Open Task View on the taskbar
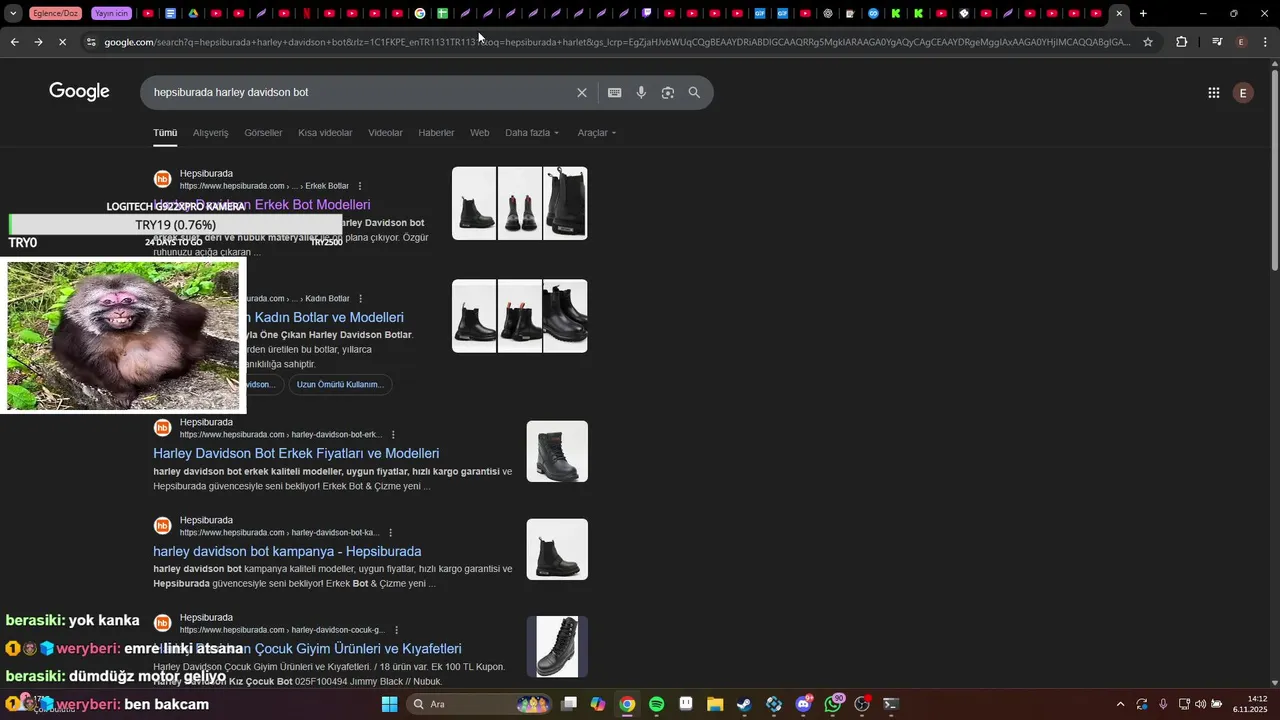Image resolution: width=1280 pixels, height=720 pixels. [x=569, y=704]
